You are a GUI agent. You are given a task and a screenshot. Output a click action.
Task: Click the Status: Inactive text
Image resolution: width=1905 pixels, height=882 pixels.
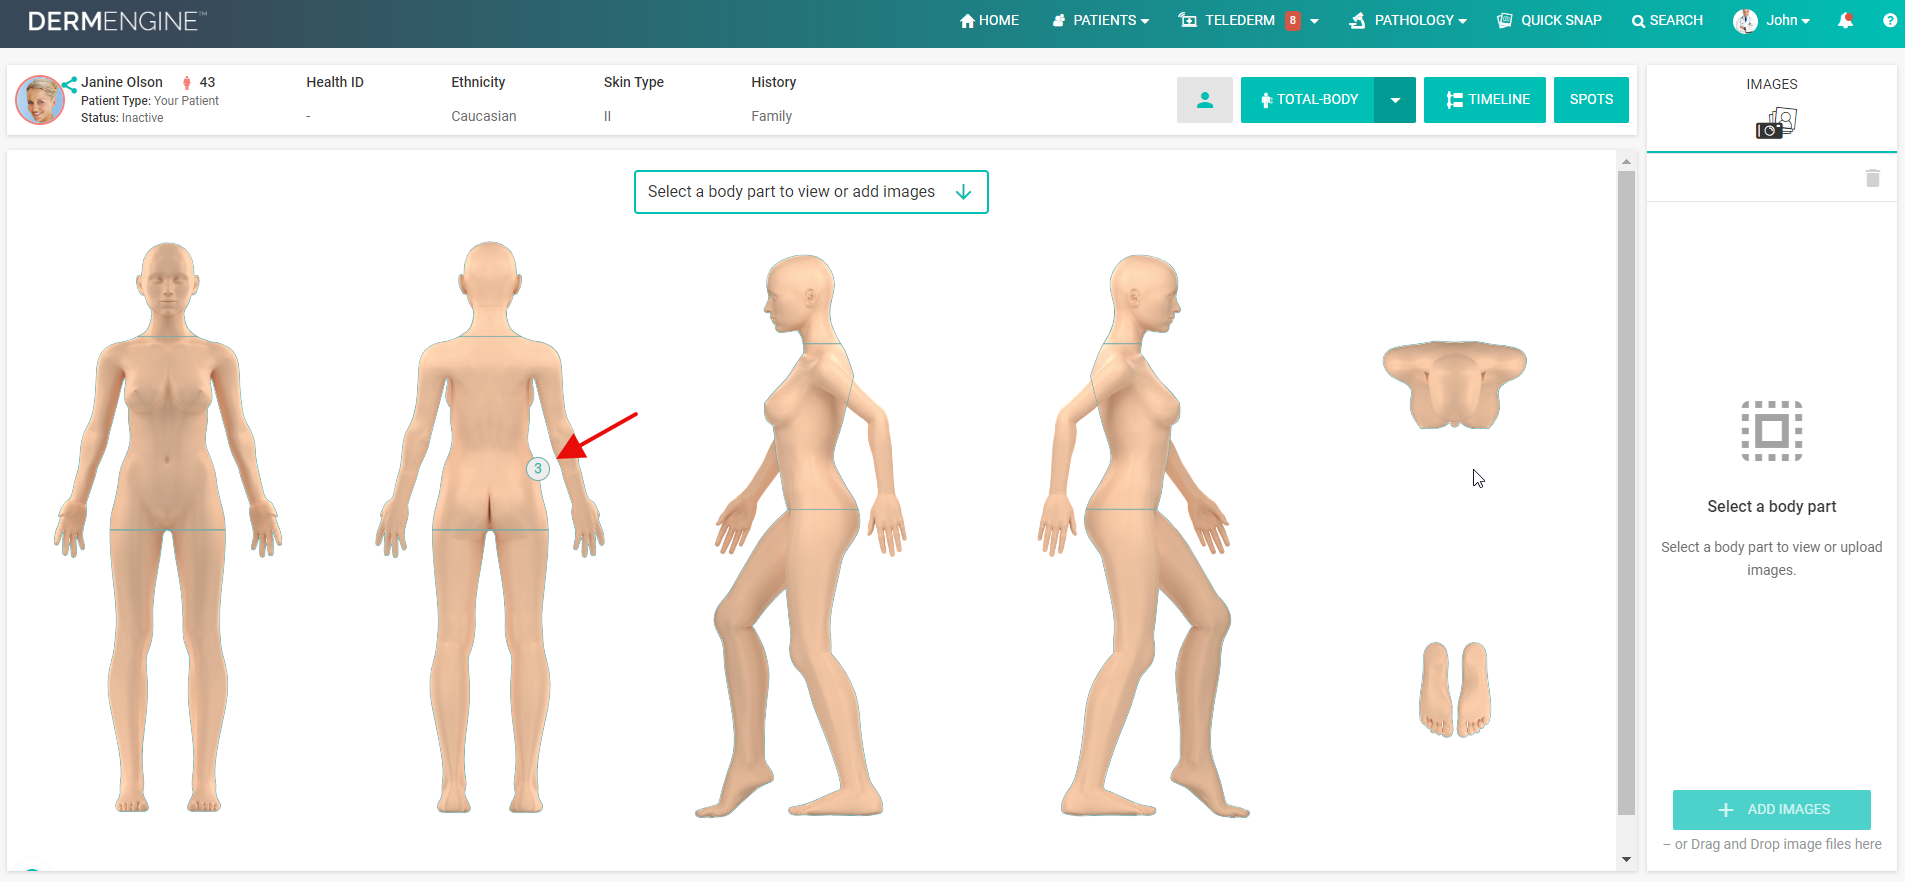[x=122, y=118]
